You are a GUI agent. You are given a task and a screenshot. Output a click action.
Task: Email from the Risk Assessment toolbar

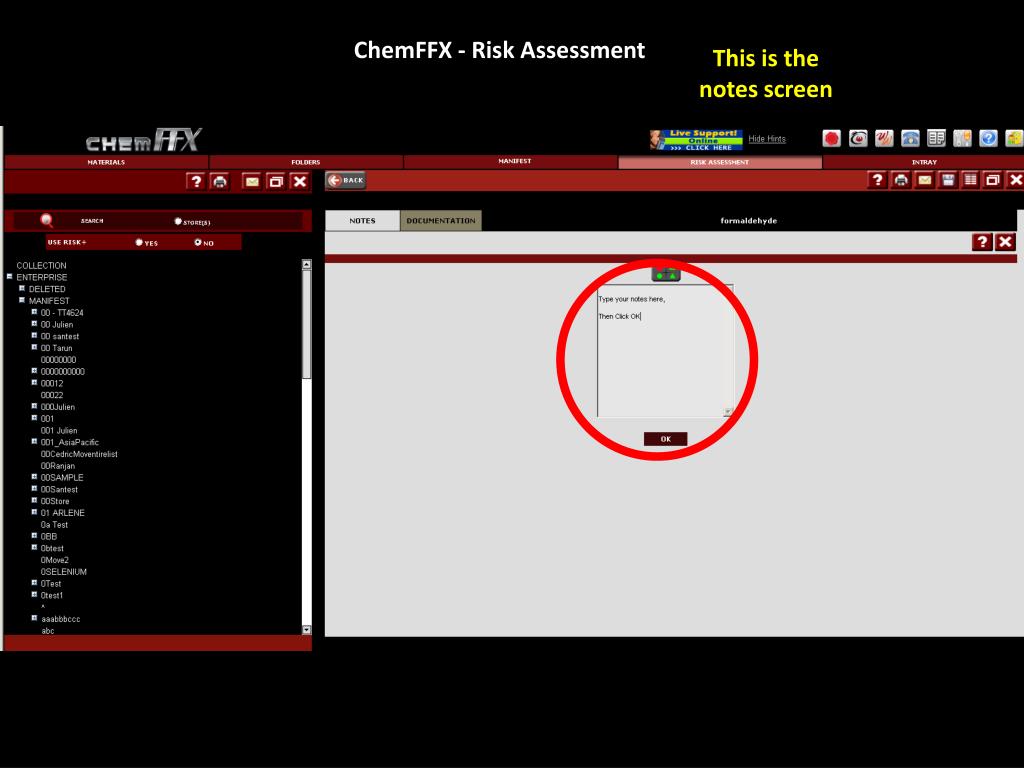(x=924, y=180)
